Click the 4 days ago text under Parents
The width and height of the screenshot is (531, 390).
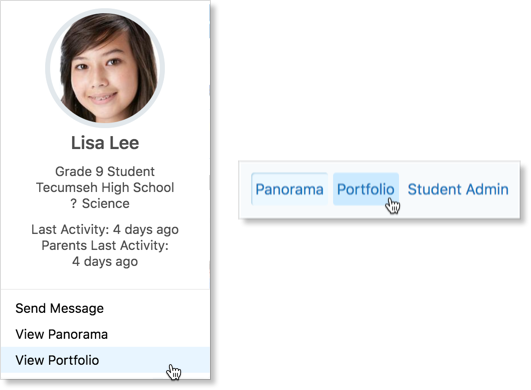pyautogui.click(x=105, y=262)
